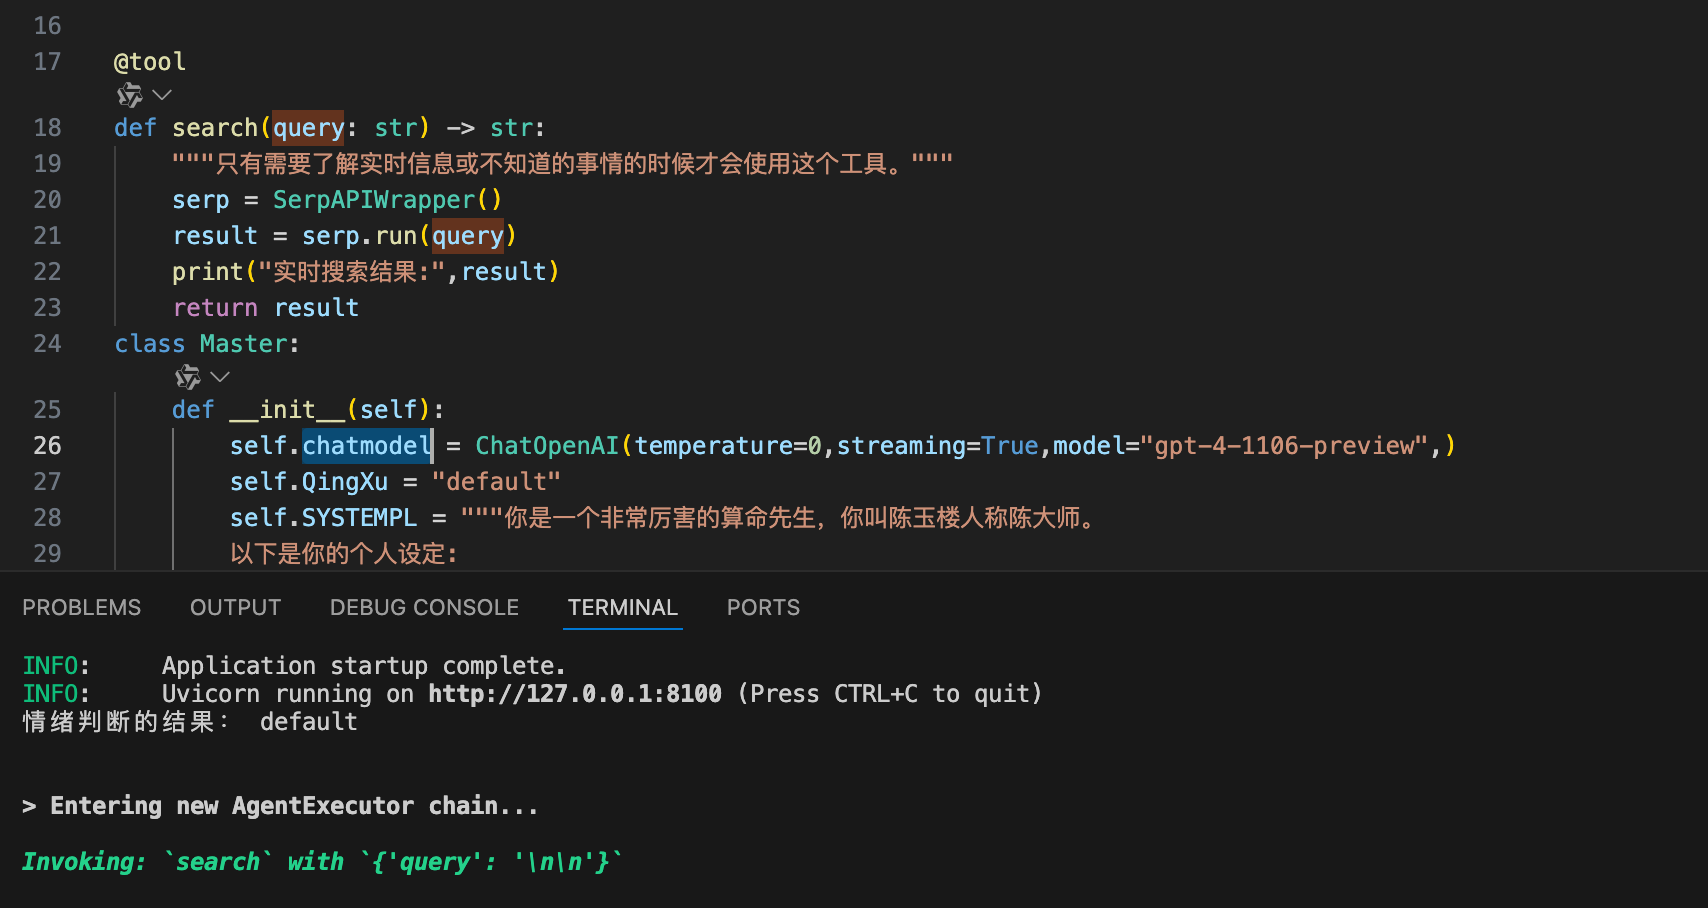
Task: Open the DEBUG CONSOLE tab
Action: pos(425,608)
